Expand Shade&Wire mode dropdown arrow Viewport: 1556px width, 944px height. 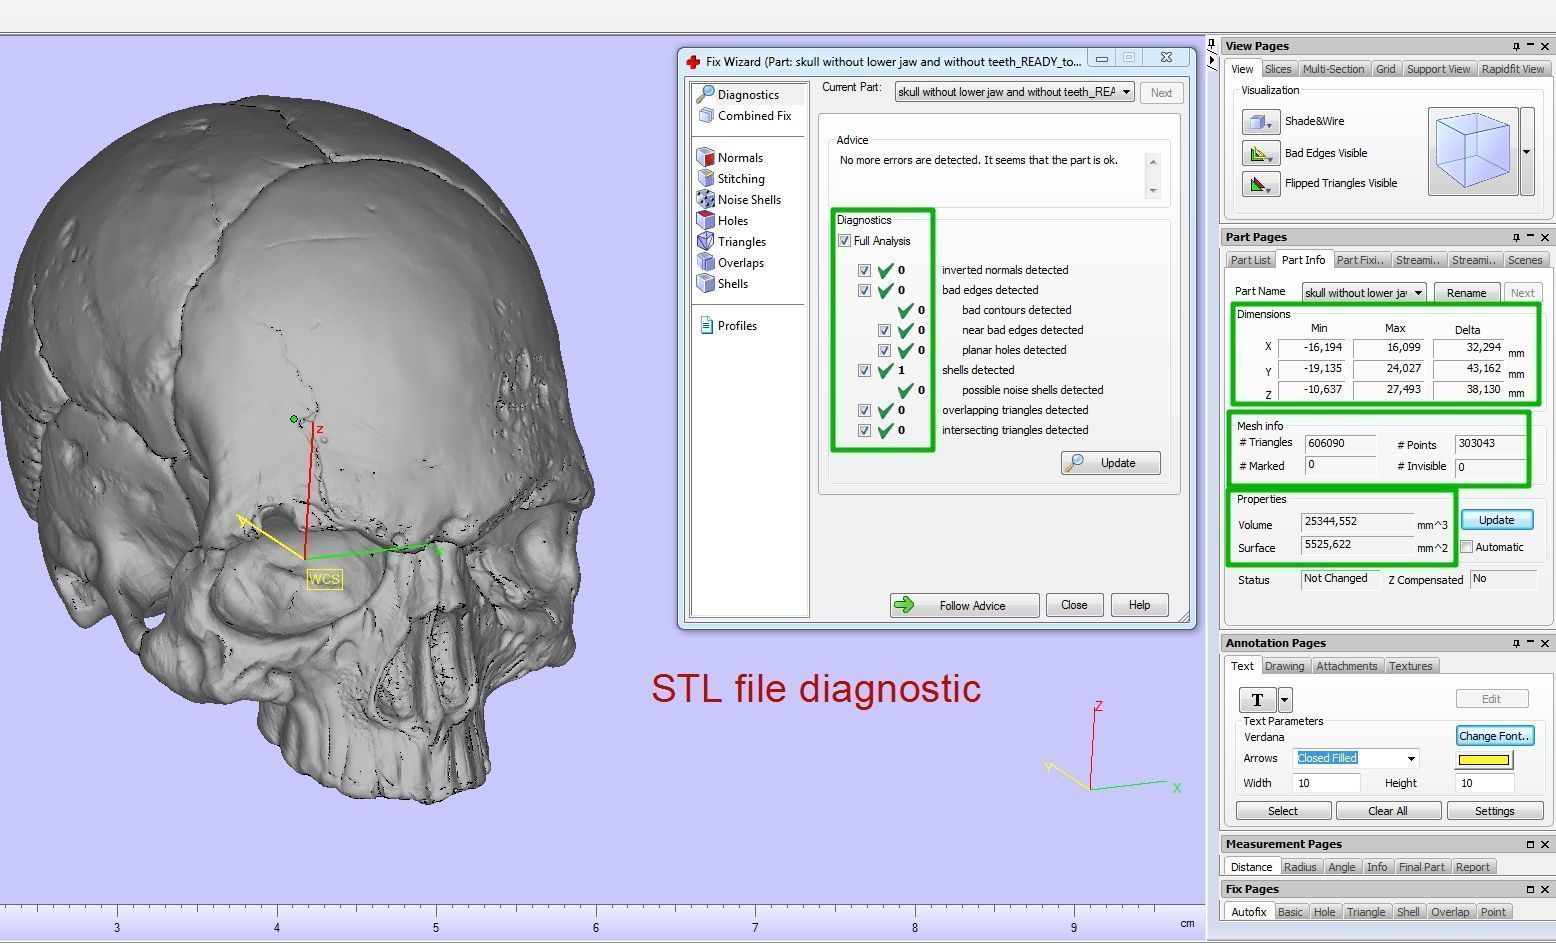click(x=1269, y=125)
